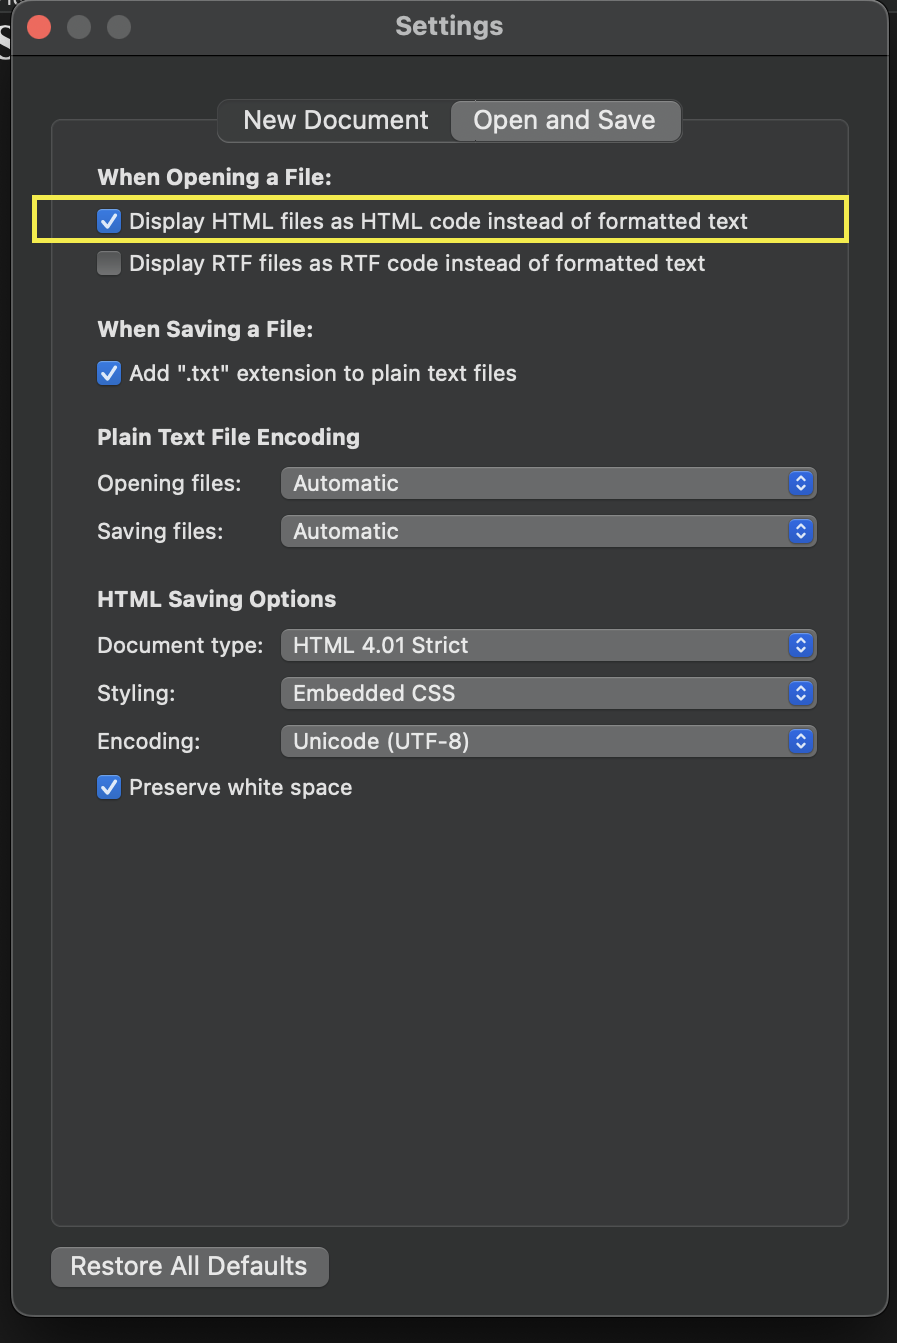The width and height of the screenshot is (897, 1343).
Task: Enable Display RTF files as RTF code
Action: pos(109,263)
